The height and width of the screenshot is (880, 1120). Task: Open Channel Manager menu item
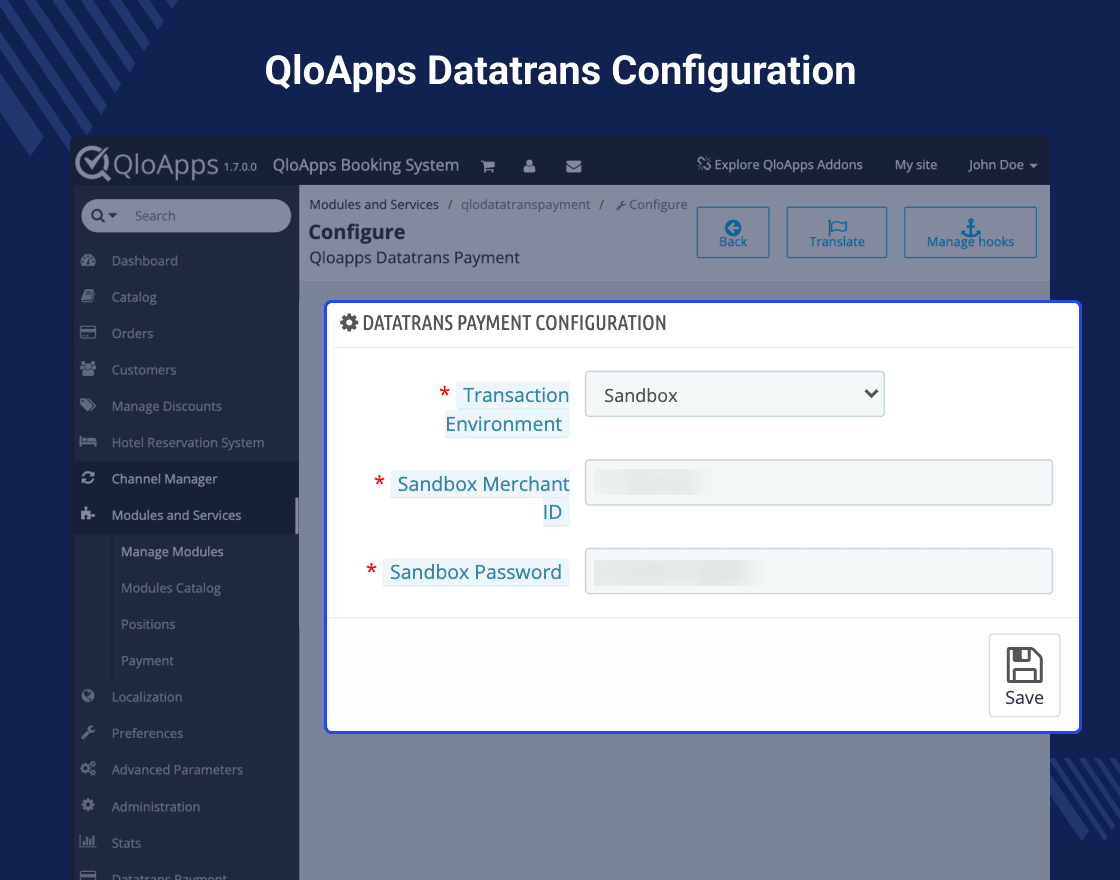[164, 479]
